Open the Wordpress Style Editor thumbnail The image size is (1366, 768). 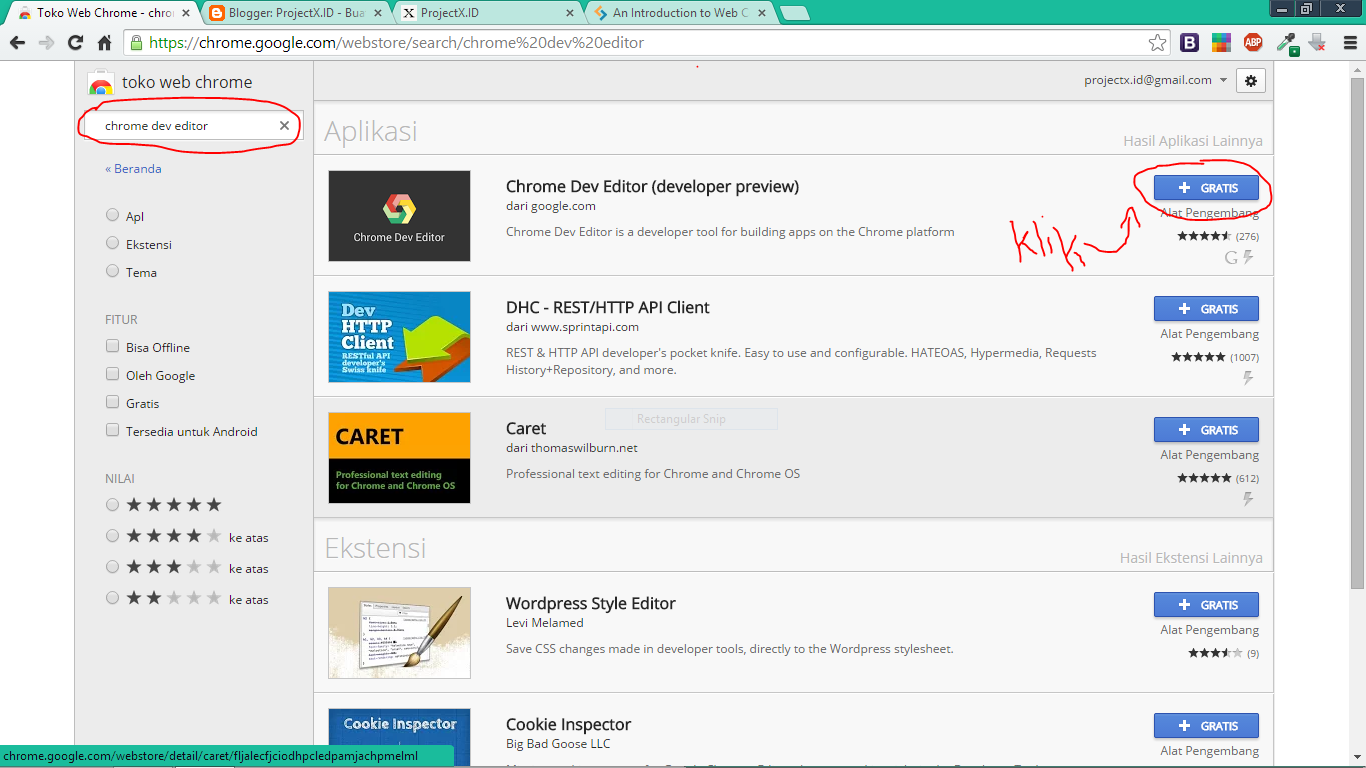click(x=399, y=633)
